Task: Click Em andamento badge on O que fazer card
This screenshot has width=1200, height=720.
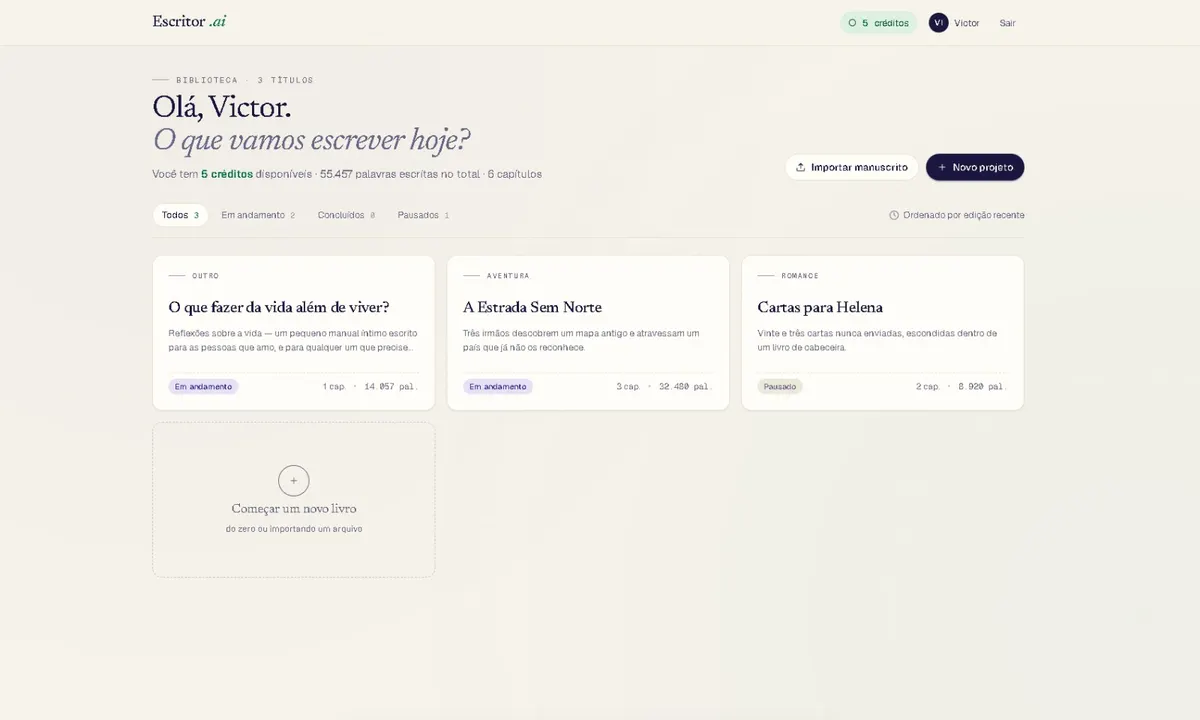Action: pyautogui.click(x=203, y=386)
